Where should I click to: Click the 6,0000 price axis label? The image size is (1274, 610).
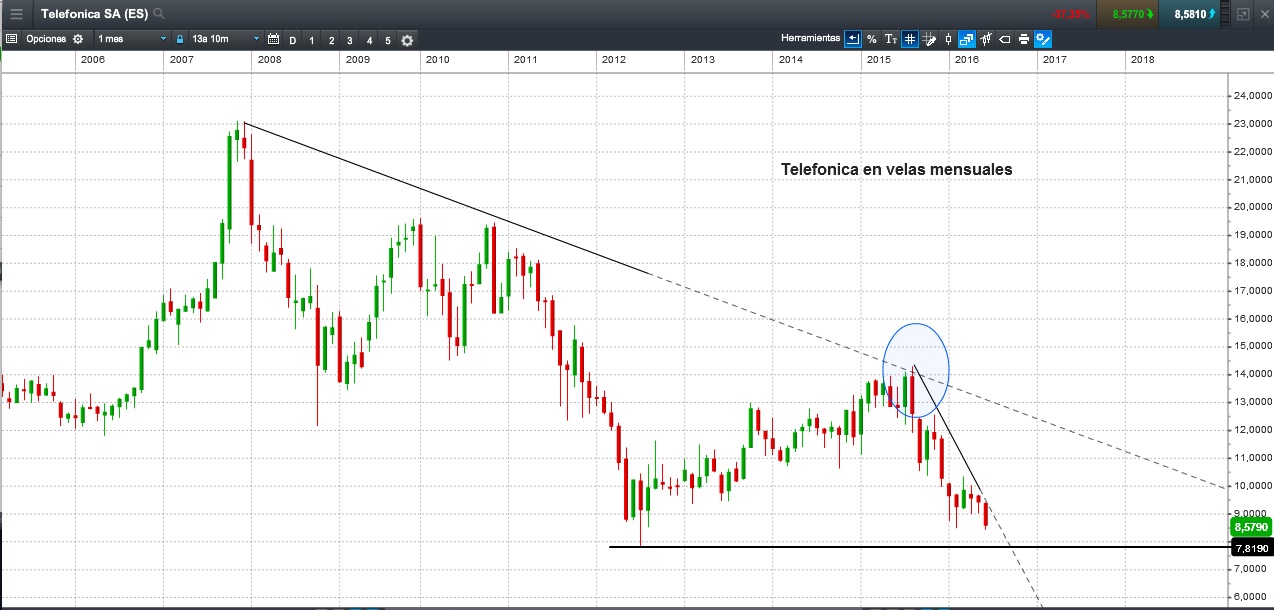pyautogui.click(x=1254, y=597)
